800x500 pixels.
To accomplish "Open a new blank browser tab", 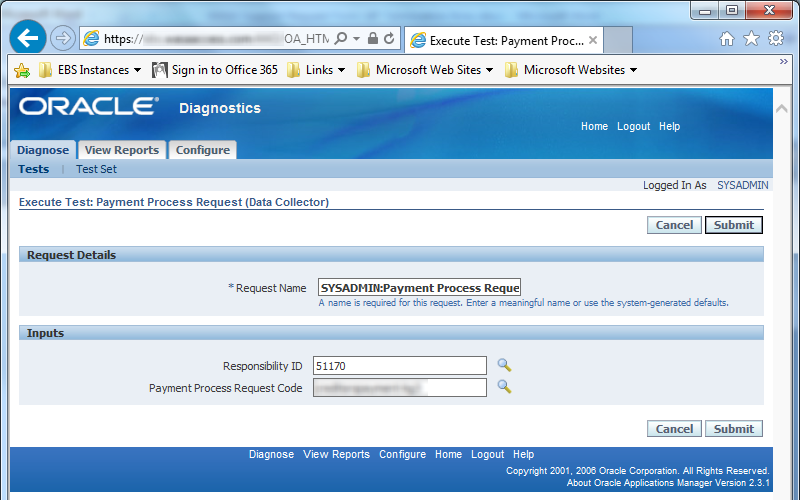I will click(x=618, y=40).
